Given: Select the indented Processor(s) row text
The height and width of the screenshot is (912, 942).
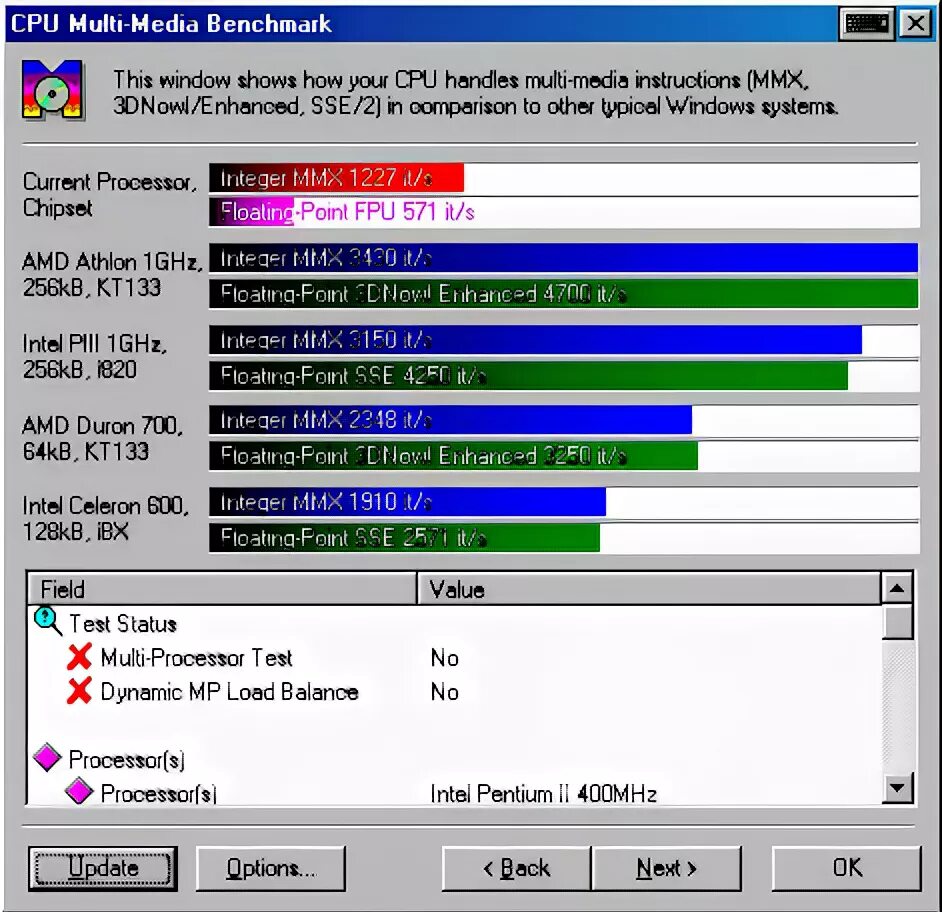Looking at the screenshot, I should point(159,794).
